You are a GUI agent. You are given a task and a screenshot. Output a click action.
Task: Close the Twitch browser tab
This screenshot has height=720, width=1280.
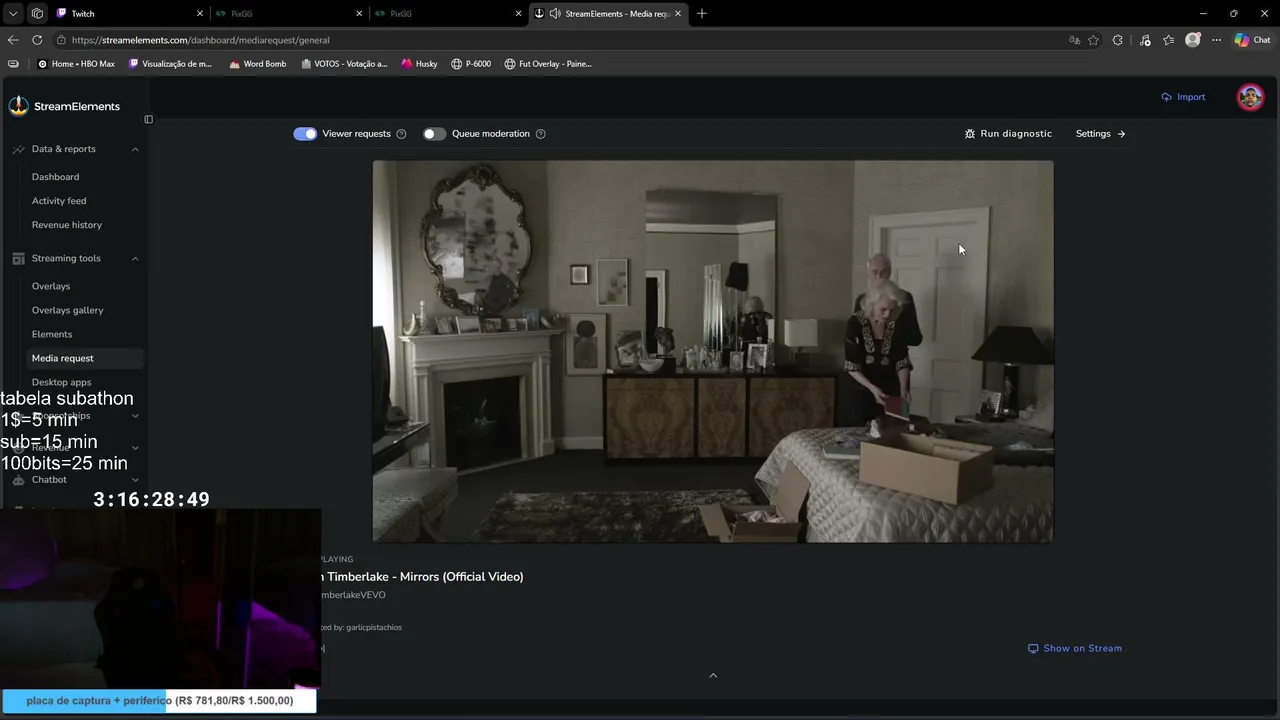pyautogui.click(x=199, y=14)
